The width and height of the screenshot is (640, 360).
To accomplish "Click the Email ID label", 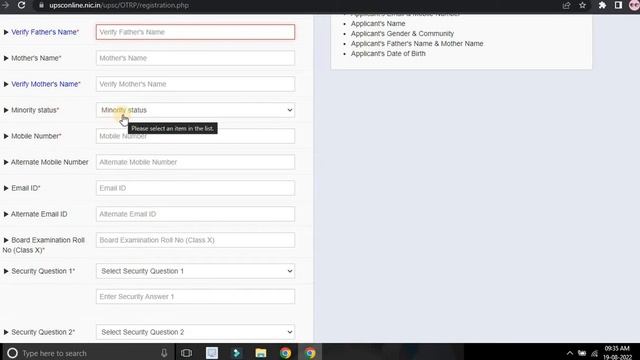I will point(26,188).
